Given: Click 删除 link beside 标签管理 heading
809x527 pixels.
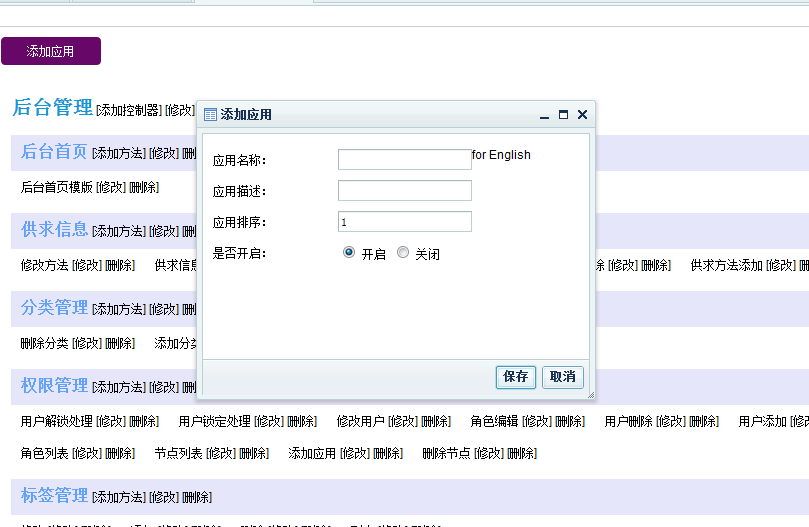Looking at the screenshot, I should 197,497.
